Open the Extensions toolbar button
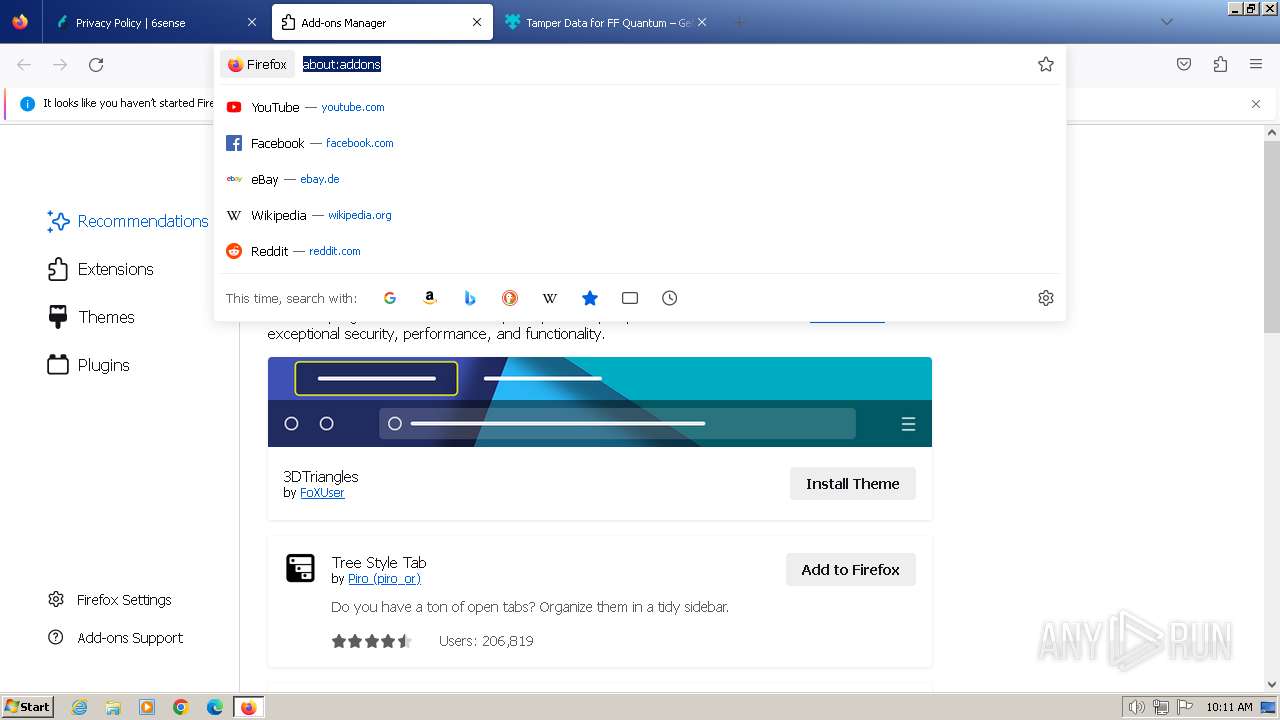Image resolution: width=1280 pixels, height=720 pixels. click(1220, 64)
